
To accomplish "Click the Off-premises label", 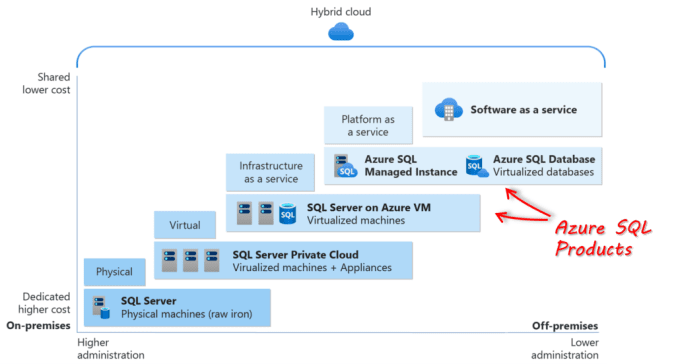I will pyautogui.click(x=565, y=326).
